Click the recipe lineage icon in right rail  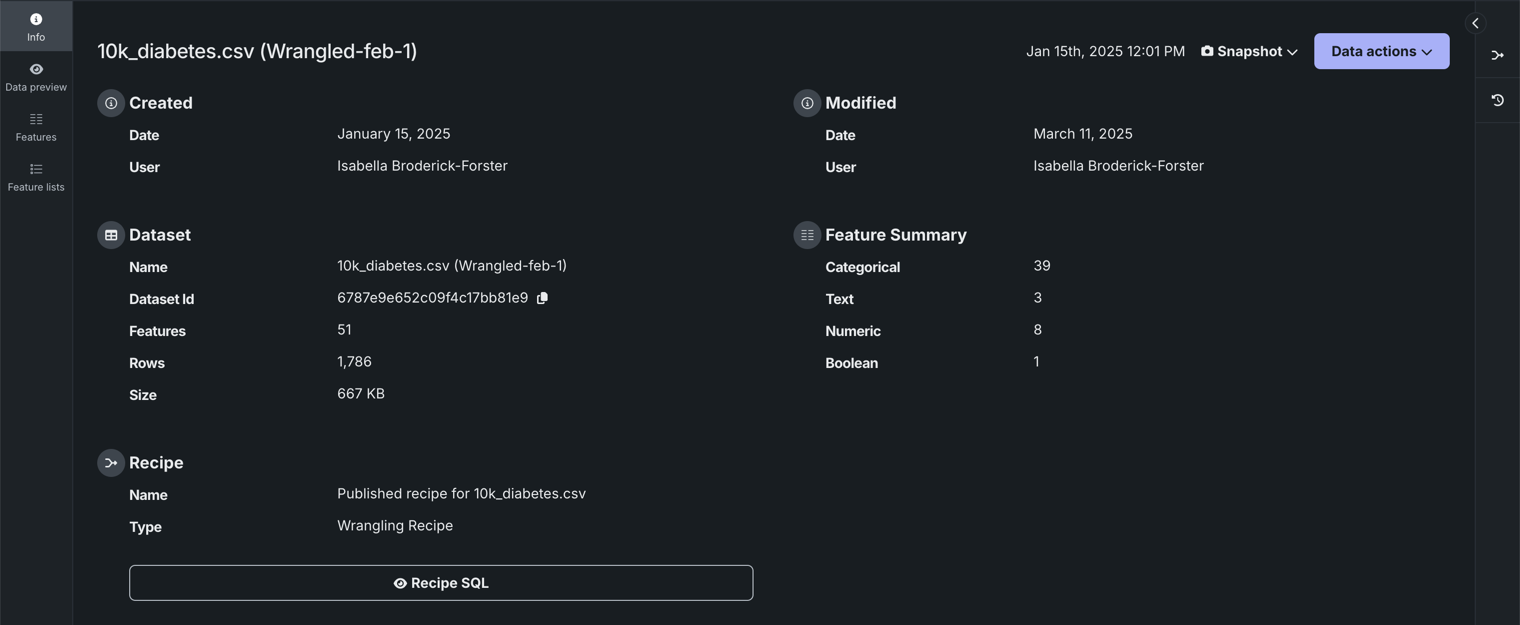1497,56
